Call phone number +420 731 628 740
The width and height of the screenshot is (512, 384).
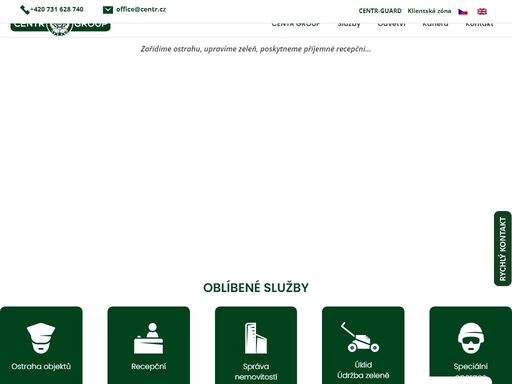pos(57,10)
